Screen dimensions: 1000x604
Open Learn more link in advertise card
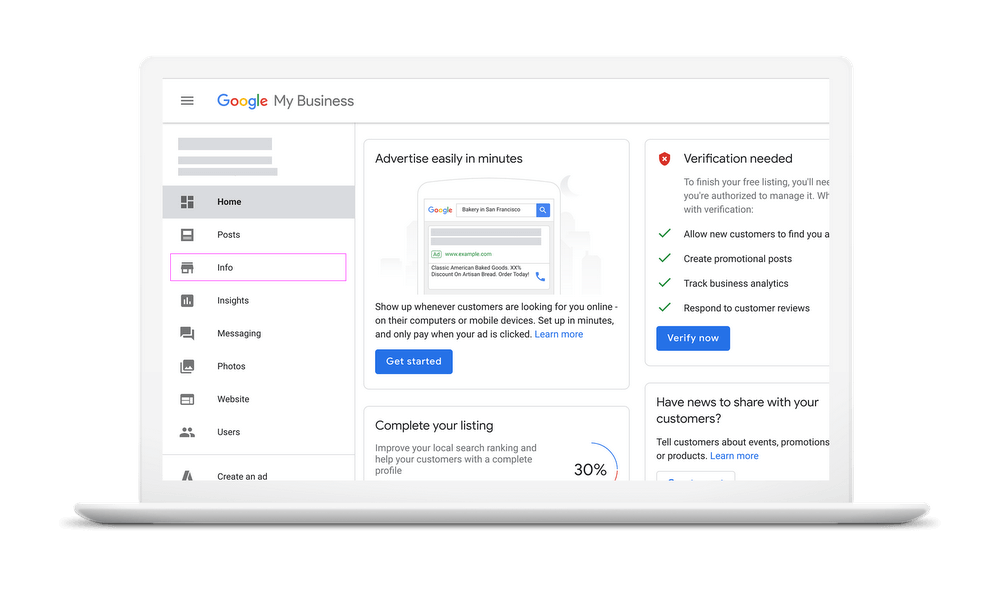pyautogui.click(x=559, y=334)
